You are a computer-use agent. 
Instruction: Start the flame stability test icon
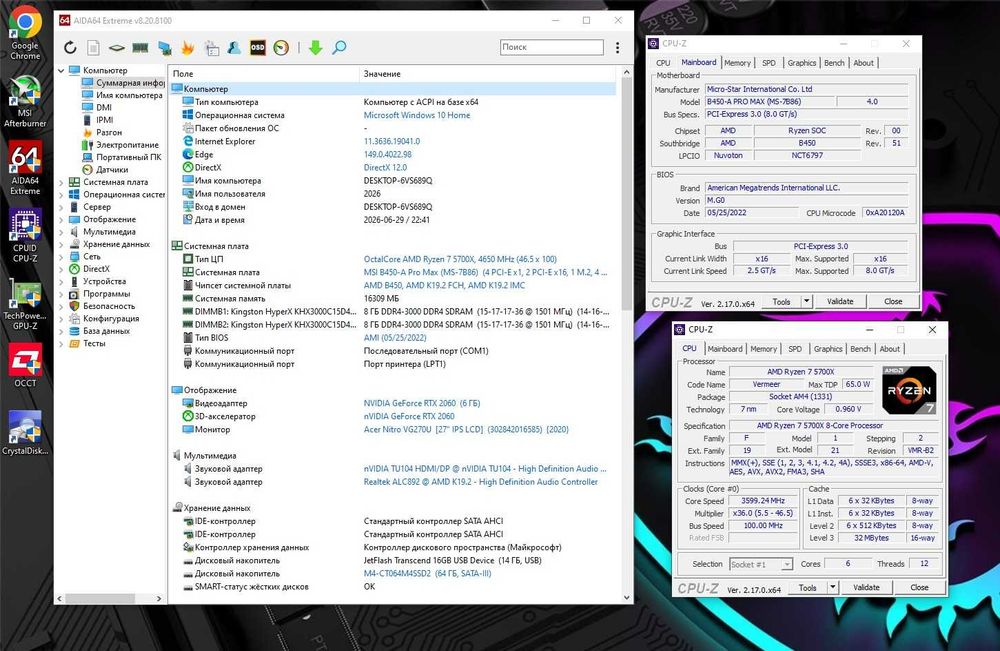tap(188, 47)
